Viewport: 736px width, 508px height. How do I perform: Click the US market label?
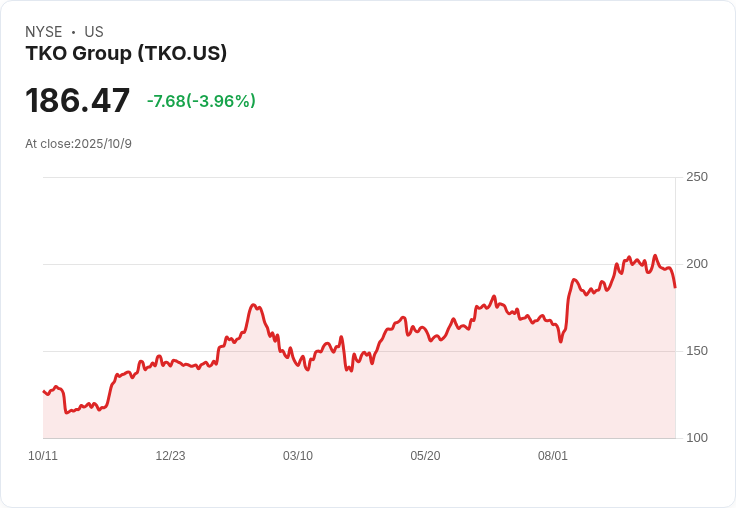pyautogui.click(x=94, y=32)
